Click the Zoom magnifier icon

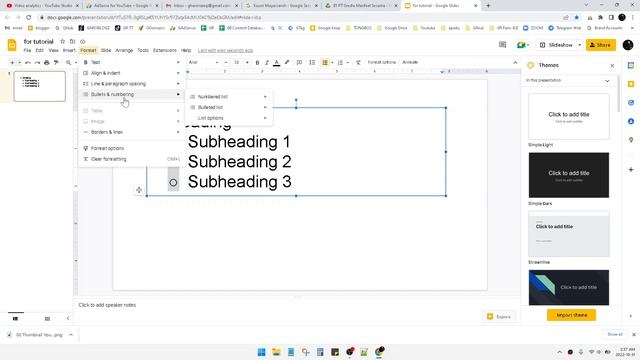tap(69, 62)
